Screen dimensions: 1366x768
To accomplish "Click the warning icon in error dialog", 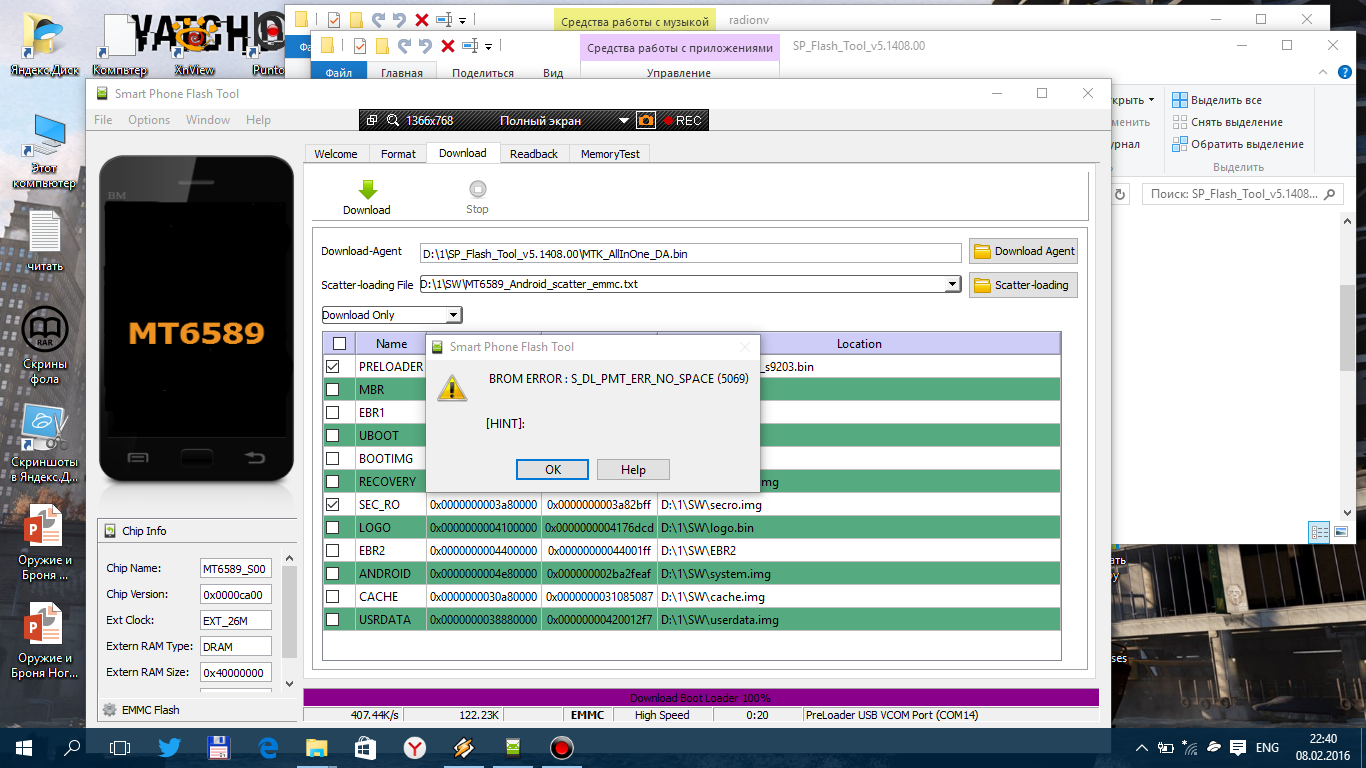I will click(x=453, y=388).
